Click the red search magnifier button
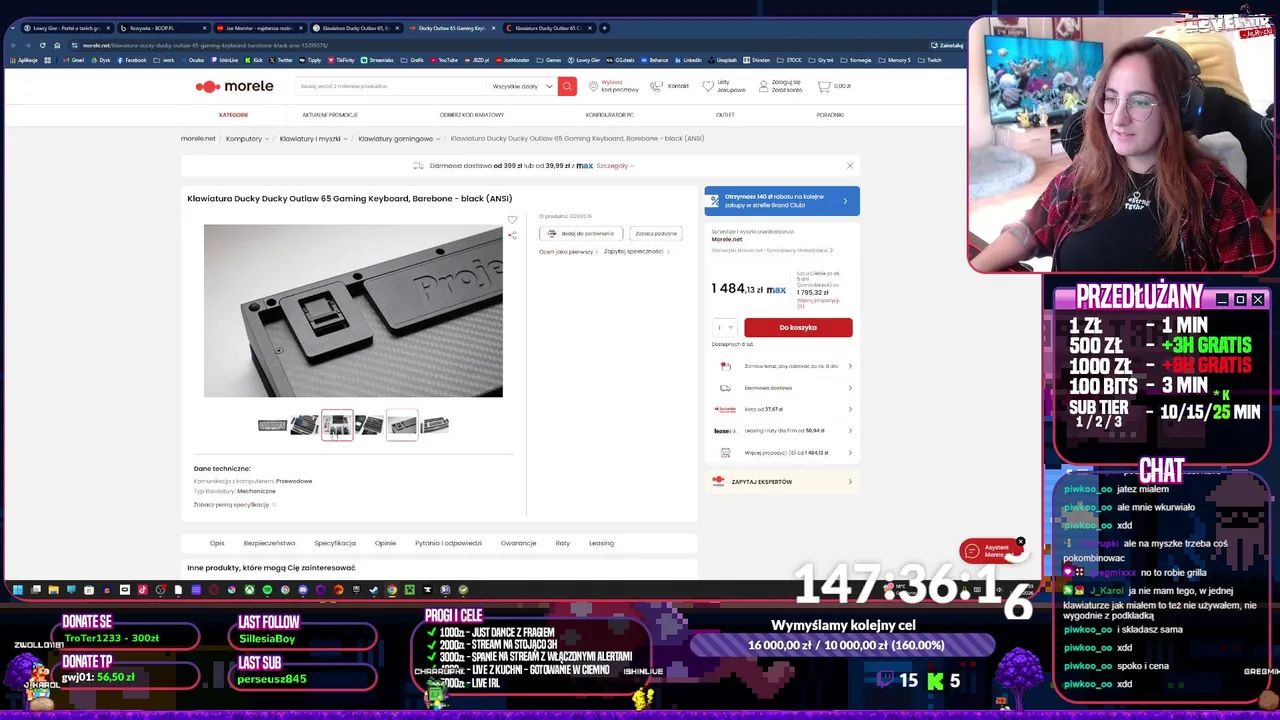Screen dimensions: 1280x720 567,86
